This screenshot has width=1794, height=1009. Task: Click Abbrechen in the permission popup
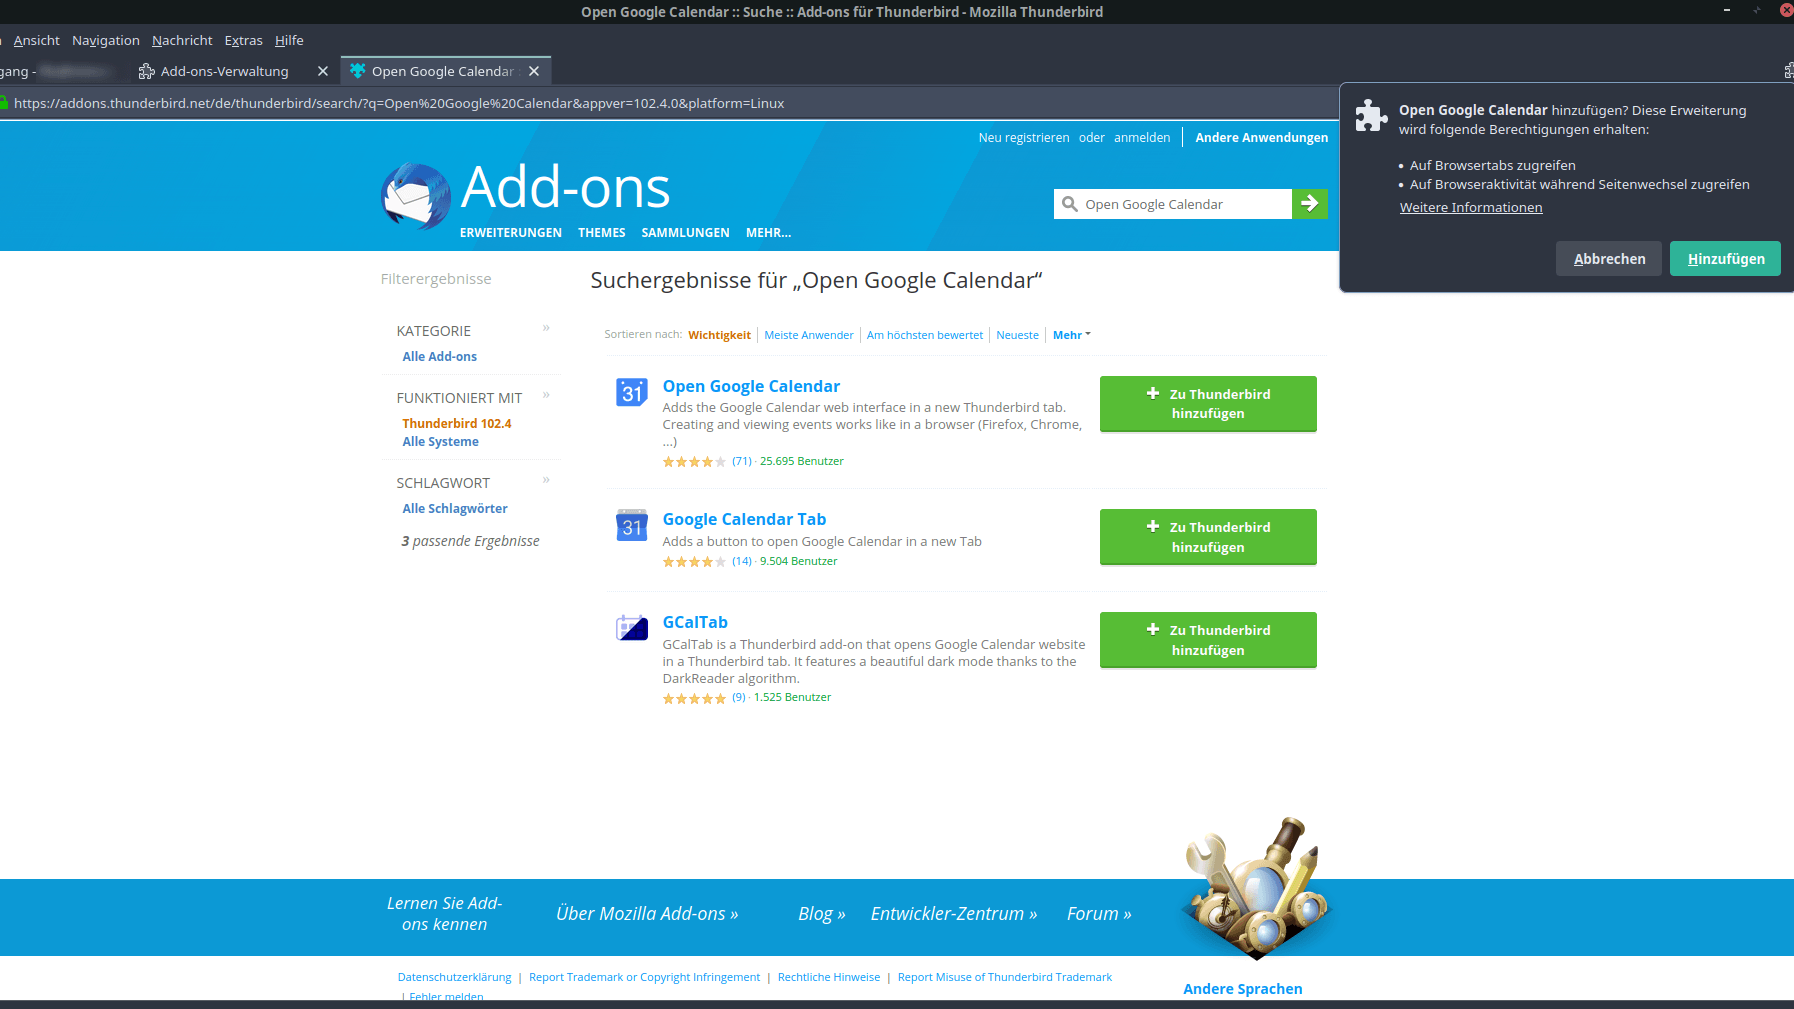coord(1608,259)
